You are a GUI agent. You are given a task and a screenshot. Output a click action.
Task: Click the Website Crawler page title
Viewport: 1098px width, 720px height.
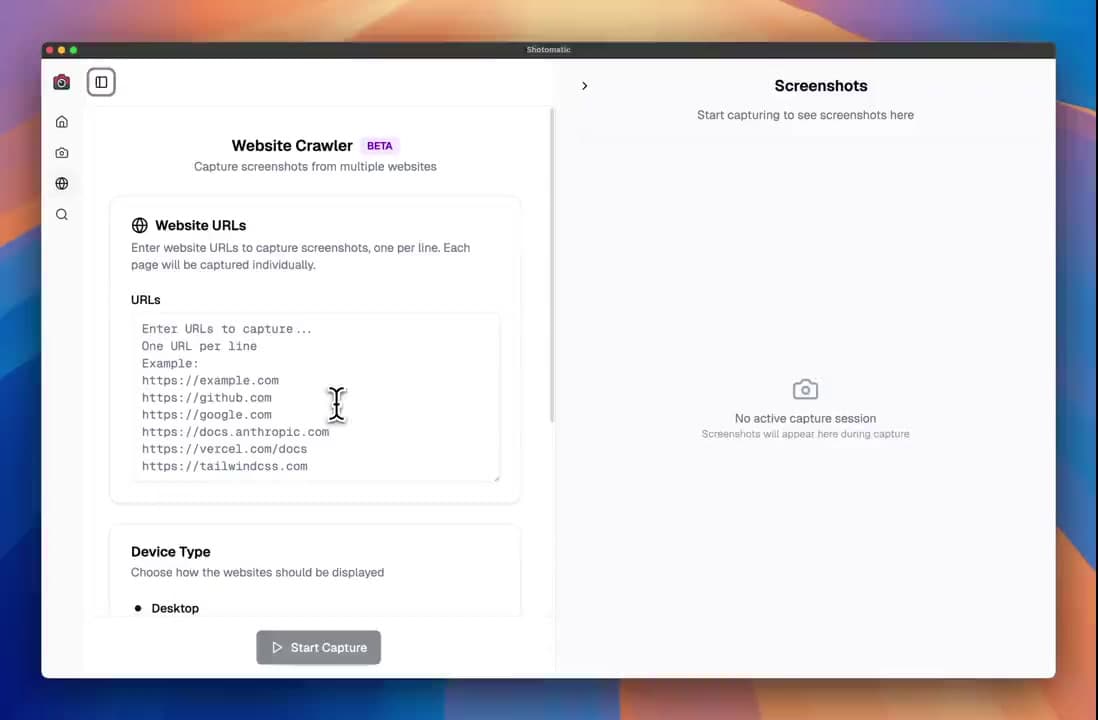(291, 145)
